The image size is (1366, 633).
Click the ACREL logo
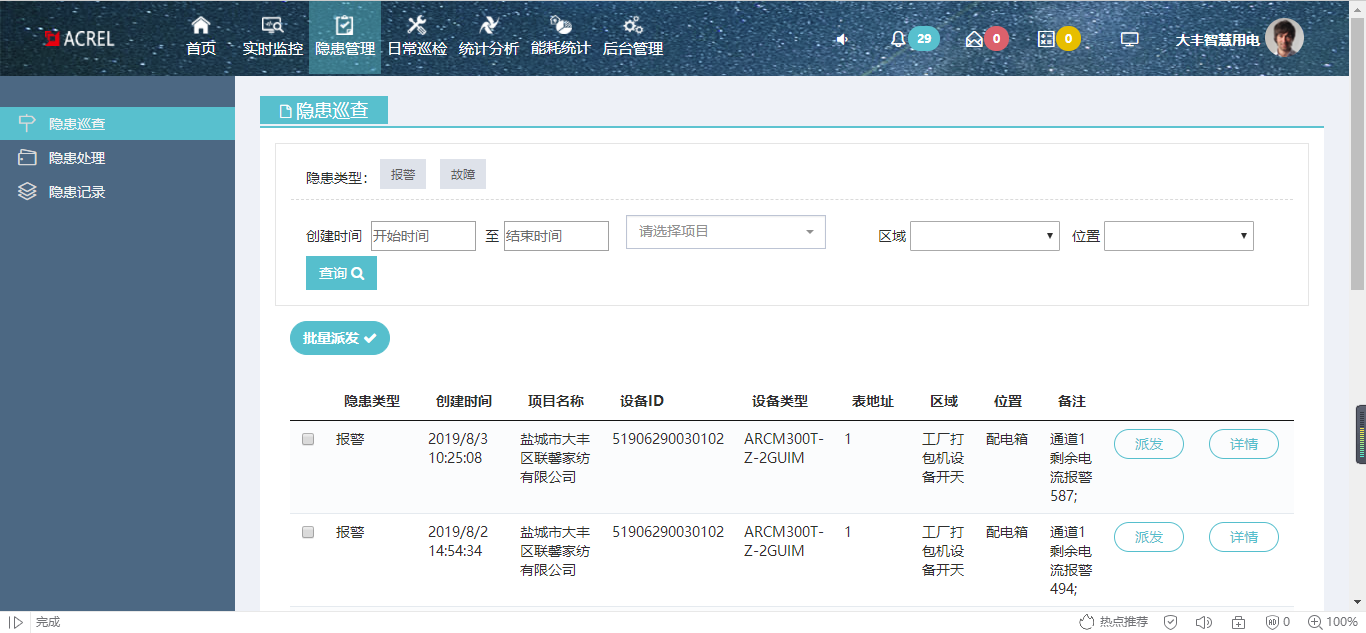pos(79,38)
